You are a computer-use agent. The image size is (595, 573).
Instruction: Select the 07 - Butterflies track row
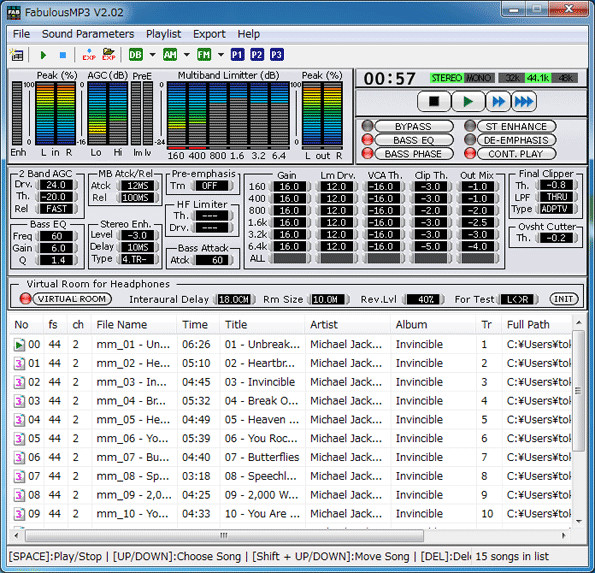(290, 457)
